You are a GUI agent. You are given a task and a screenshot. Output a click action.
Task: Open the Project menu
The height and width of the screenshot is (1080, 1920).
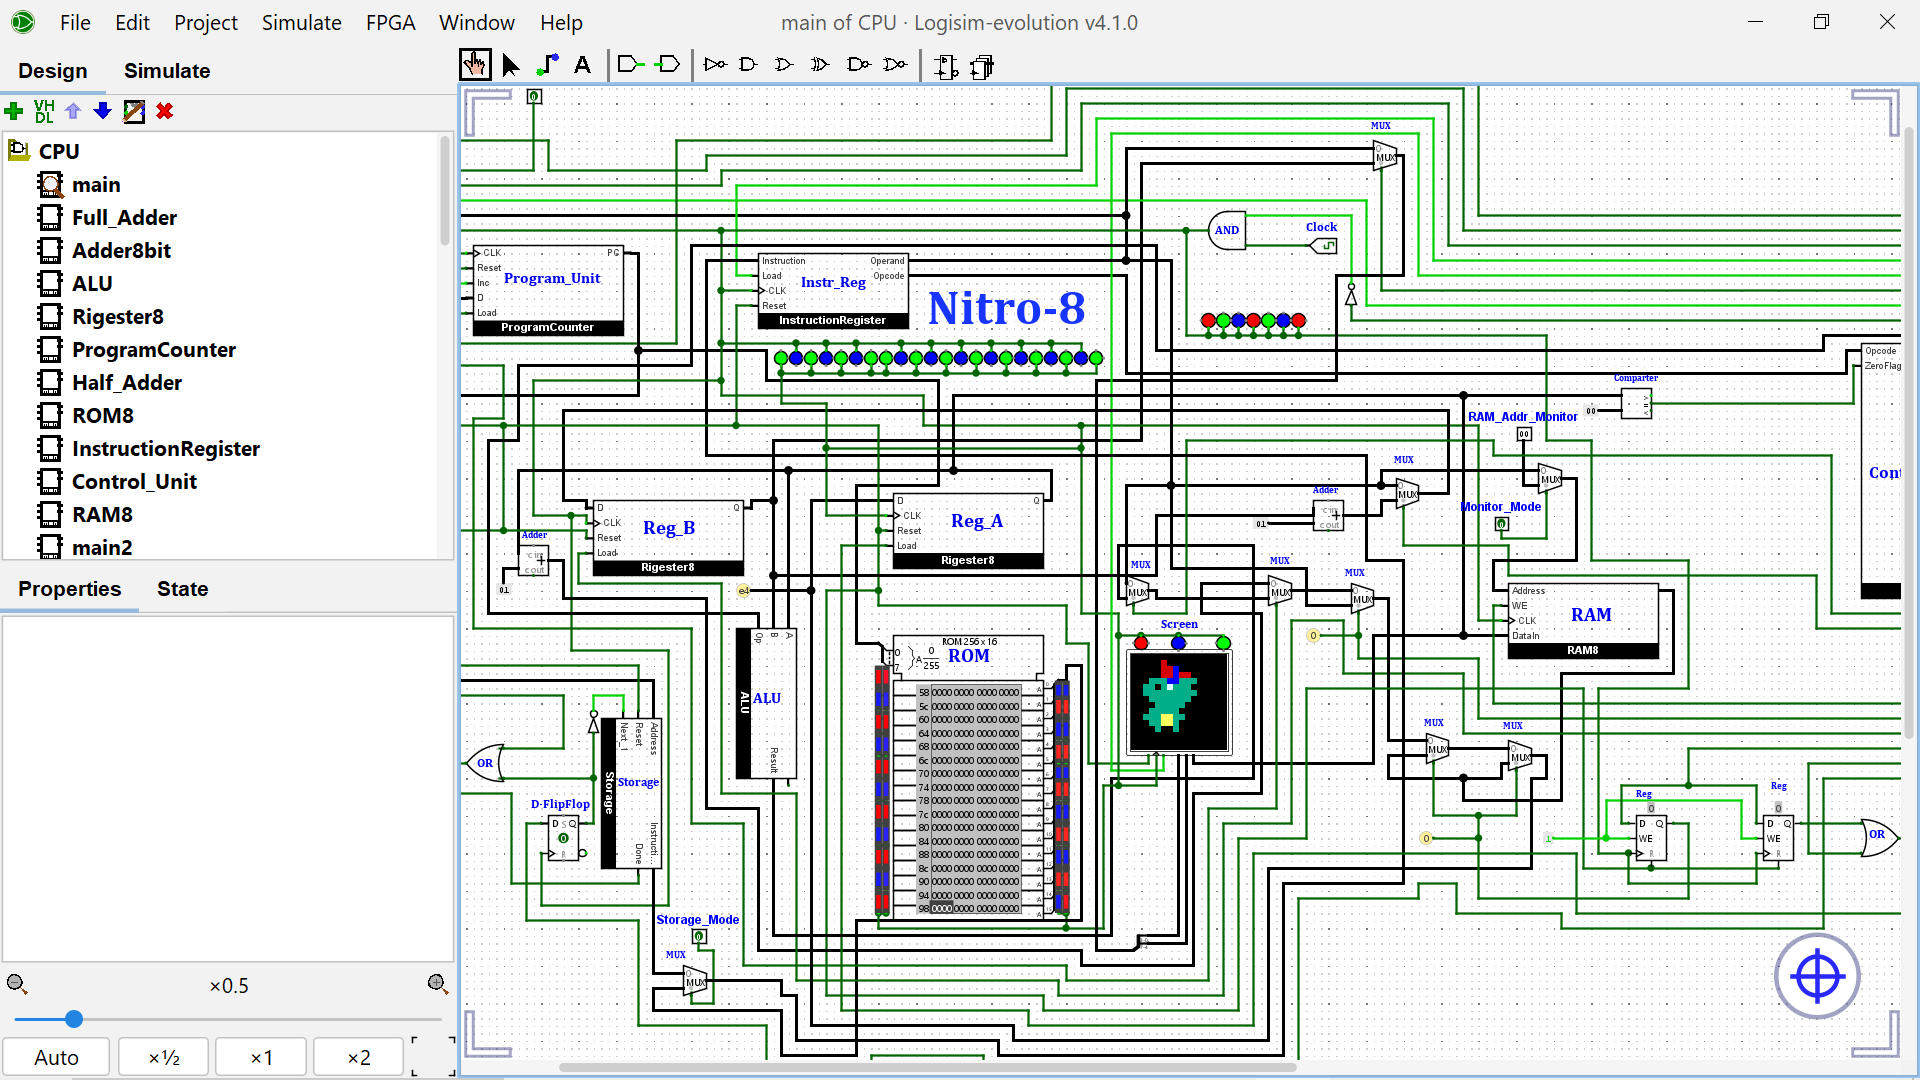(206, 22)
